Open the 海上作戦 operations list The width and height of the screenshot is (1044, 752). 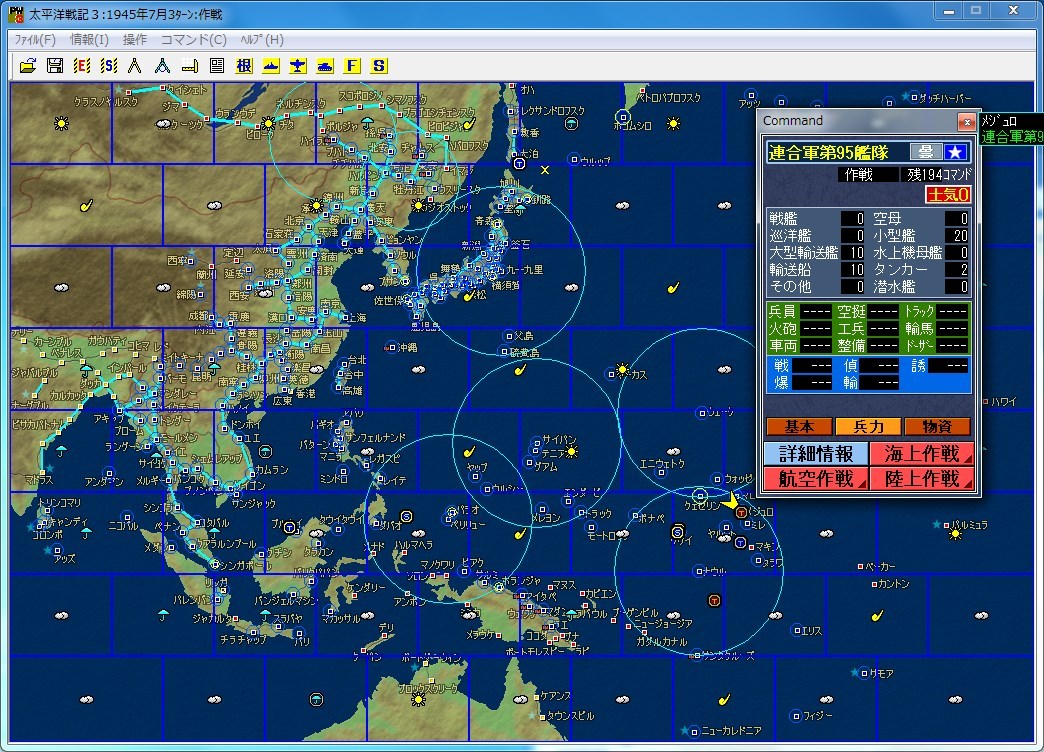[921, 454]
